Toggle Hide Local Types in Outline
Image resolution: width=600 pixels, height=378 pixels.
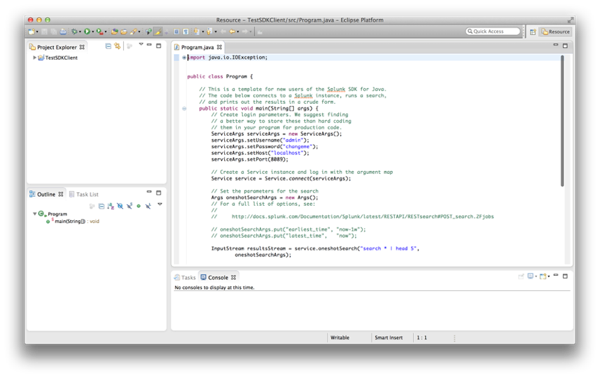(x=148, y=206)
